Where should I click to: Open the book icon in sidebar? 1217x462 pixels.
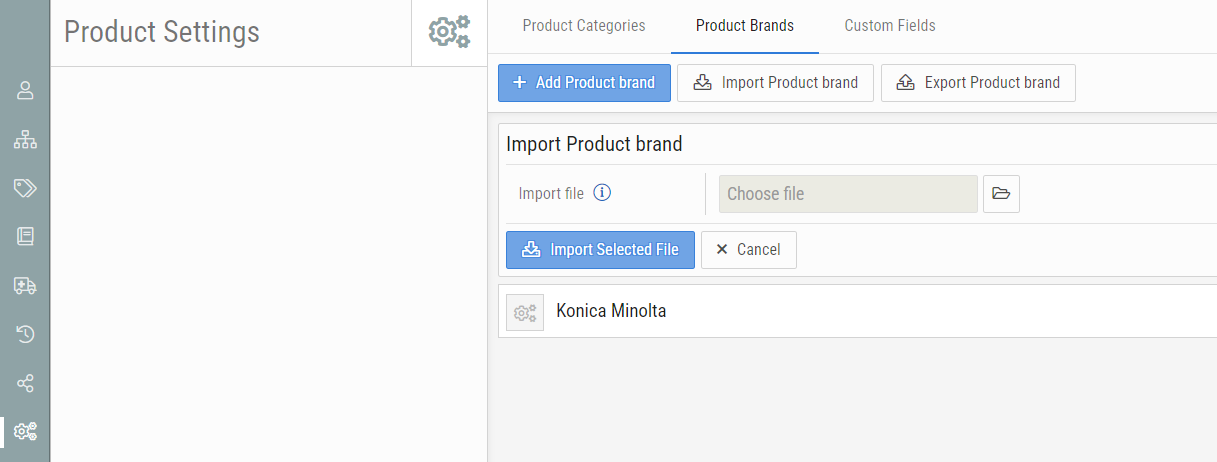pos(25,236)
